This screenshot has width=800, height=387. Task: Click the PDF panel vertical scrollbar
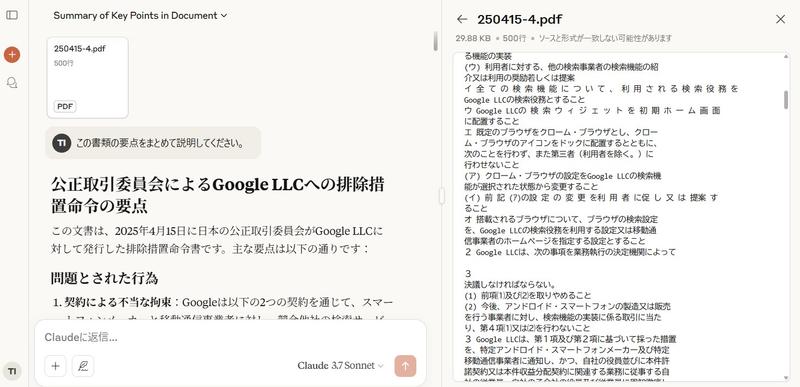785,99
